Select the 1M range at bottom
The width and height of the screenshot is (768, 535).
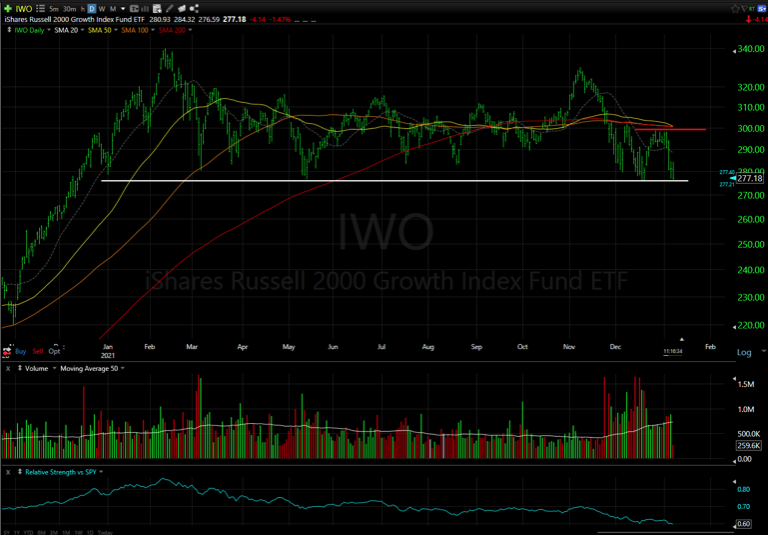(66, 533)
